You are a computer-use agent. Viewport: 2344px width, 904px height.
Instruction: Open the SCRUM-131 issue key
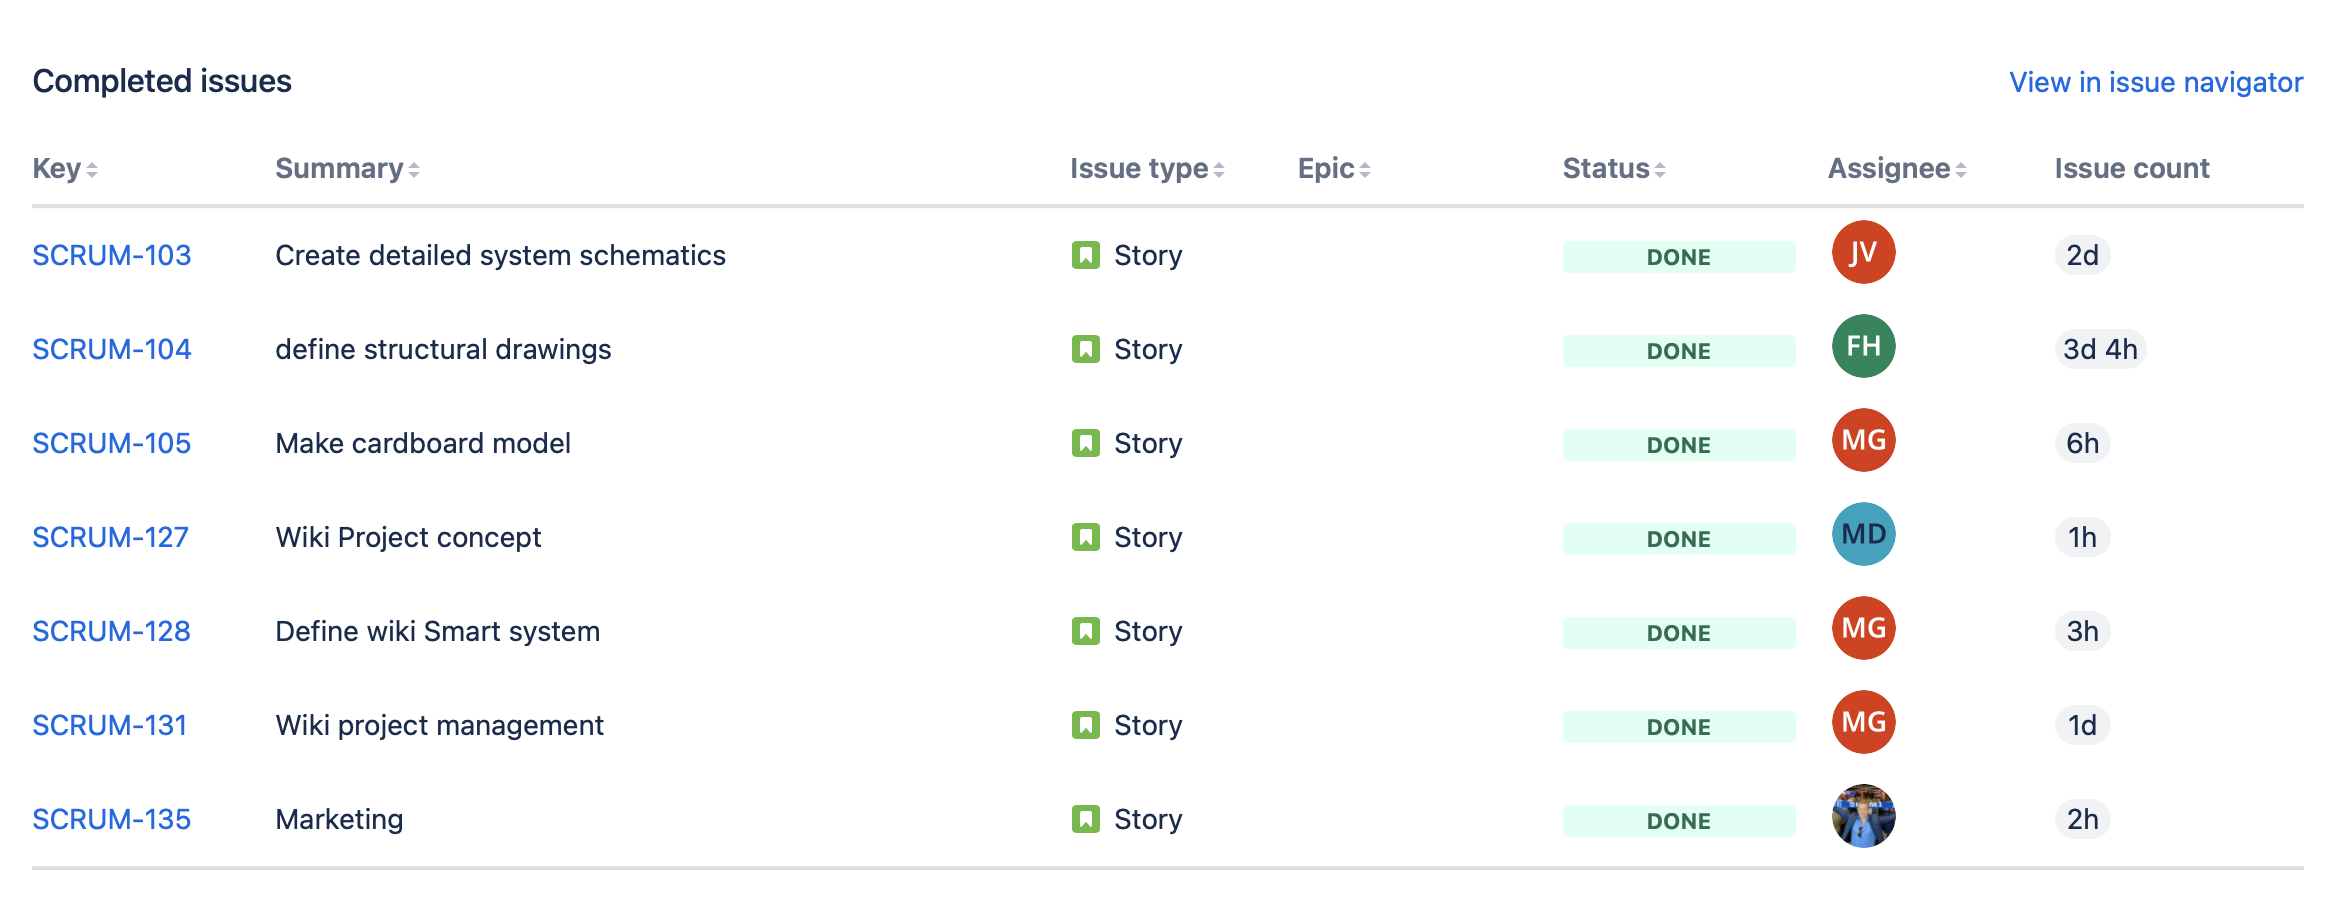click(110, 726)
